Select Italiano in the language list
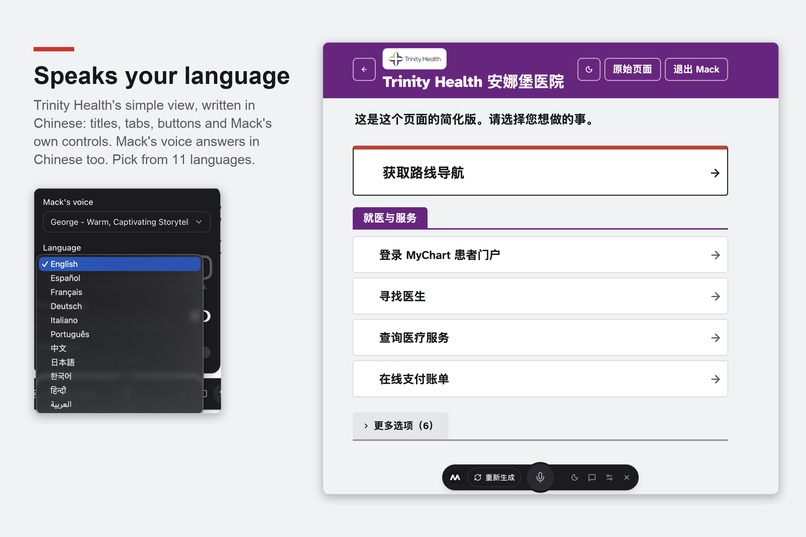 (120, 320)
